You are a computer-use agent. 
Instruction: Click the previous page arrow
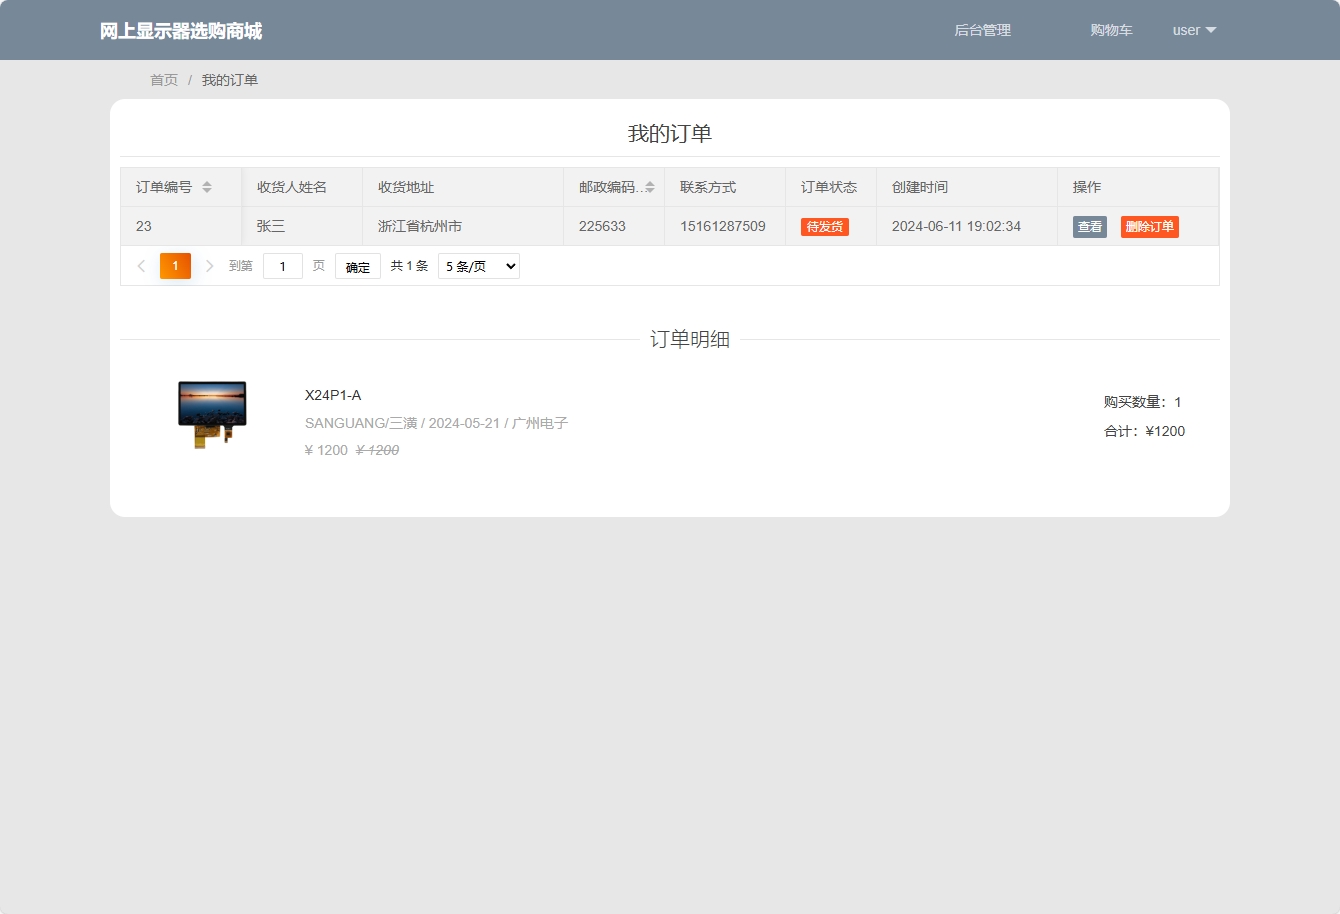[141, 266]
